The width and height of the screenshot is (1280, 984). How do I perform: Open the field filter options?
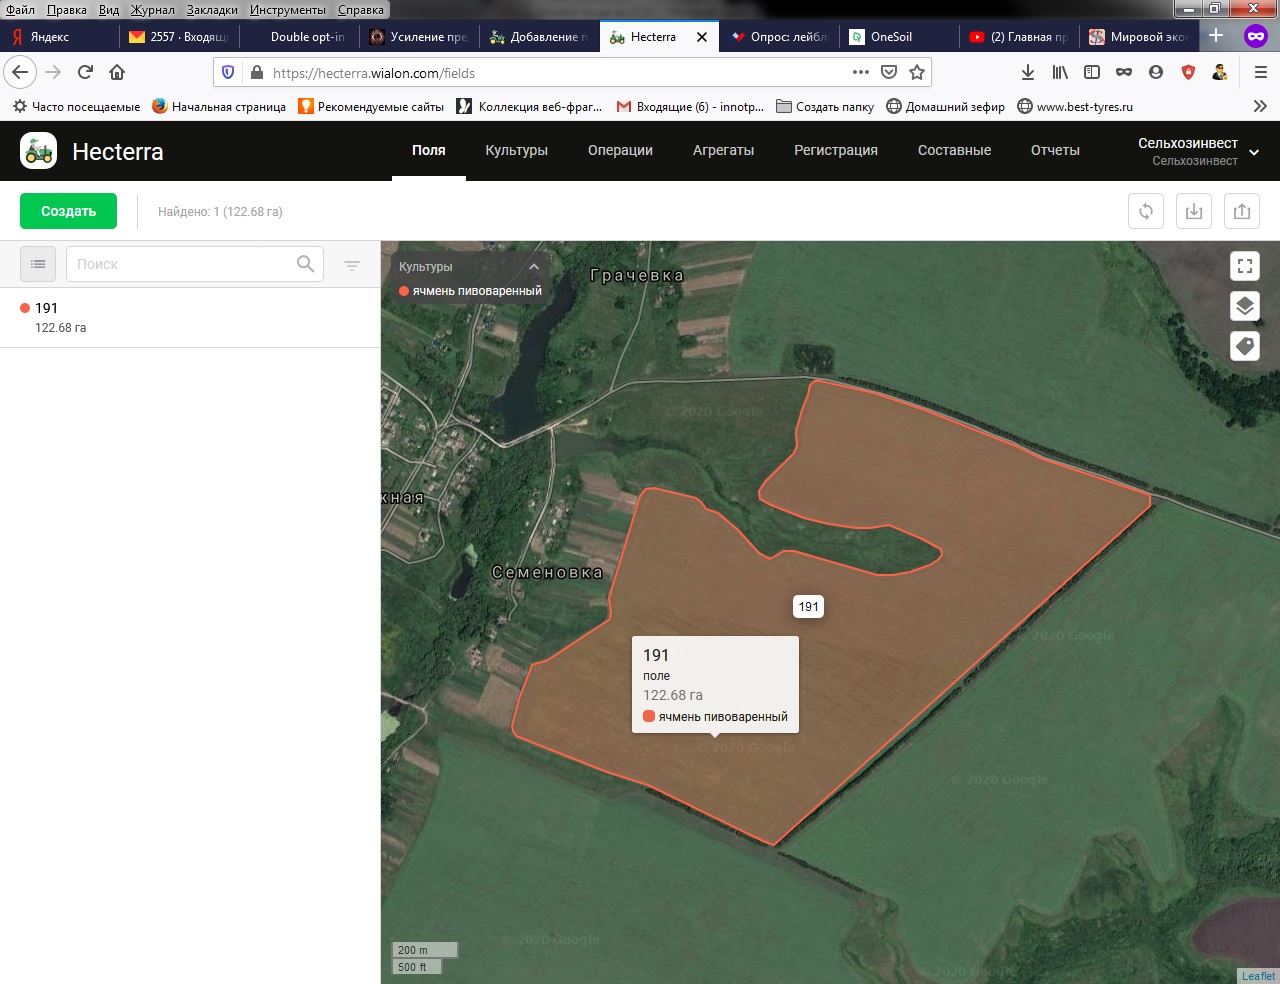pyautogui.click(x=352, y=265)
